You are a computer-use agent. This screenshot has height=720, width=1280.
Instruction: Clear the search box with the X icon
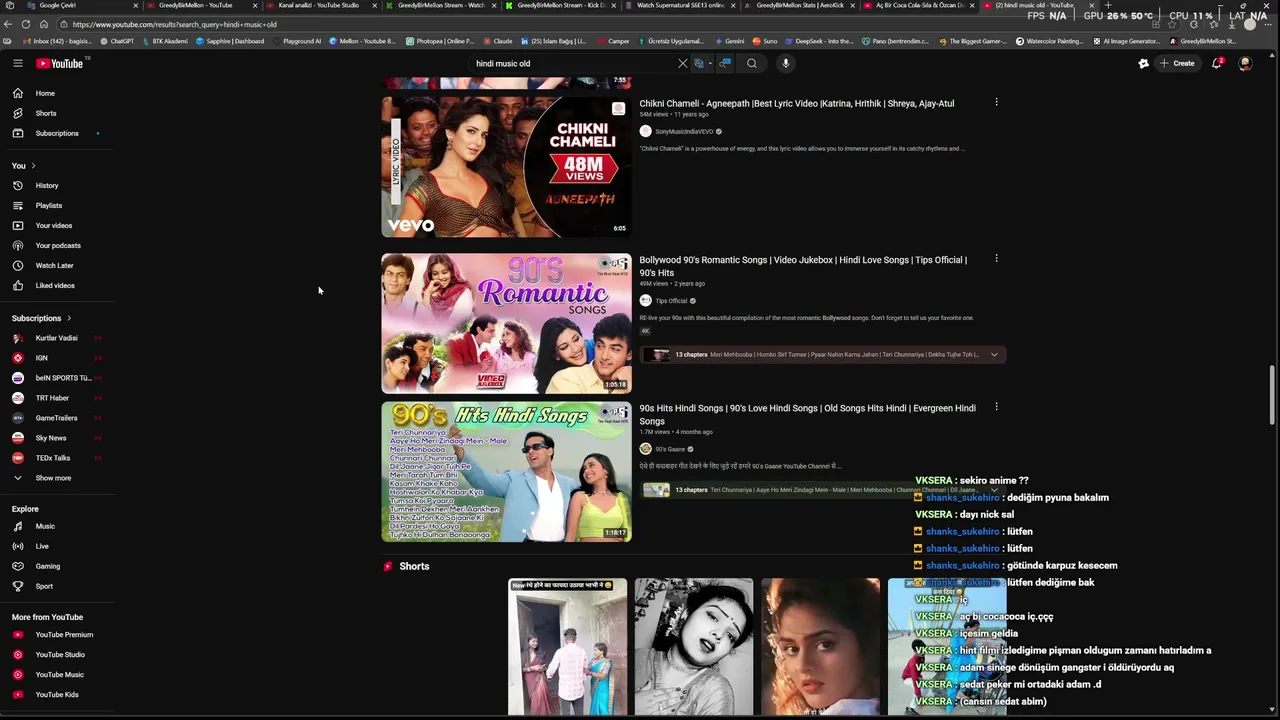click(683, 63)
